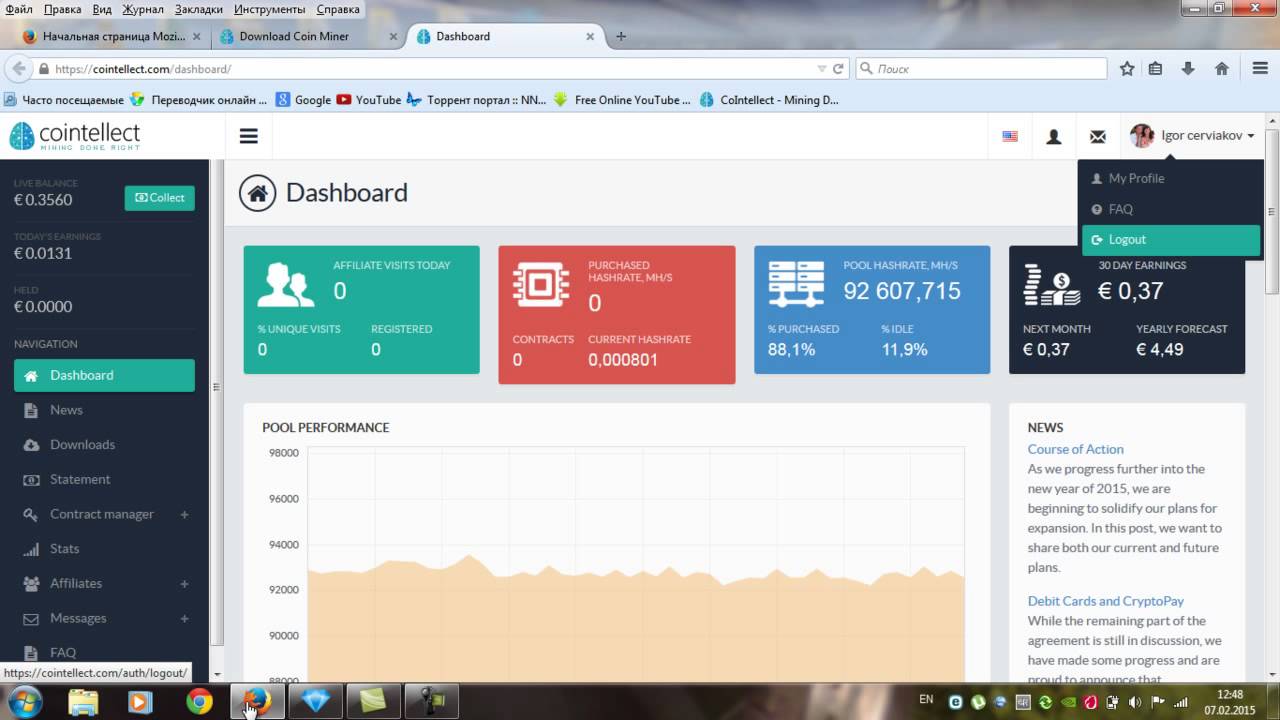
Task: Open the Igor cerviakov account dropdown
Action: [x=1192, y=136]
